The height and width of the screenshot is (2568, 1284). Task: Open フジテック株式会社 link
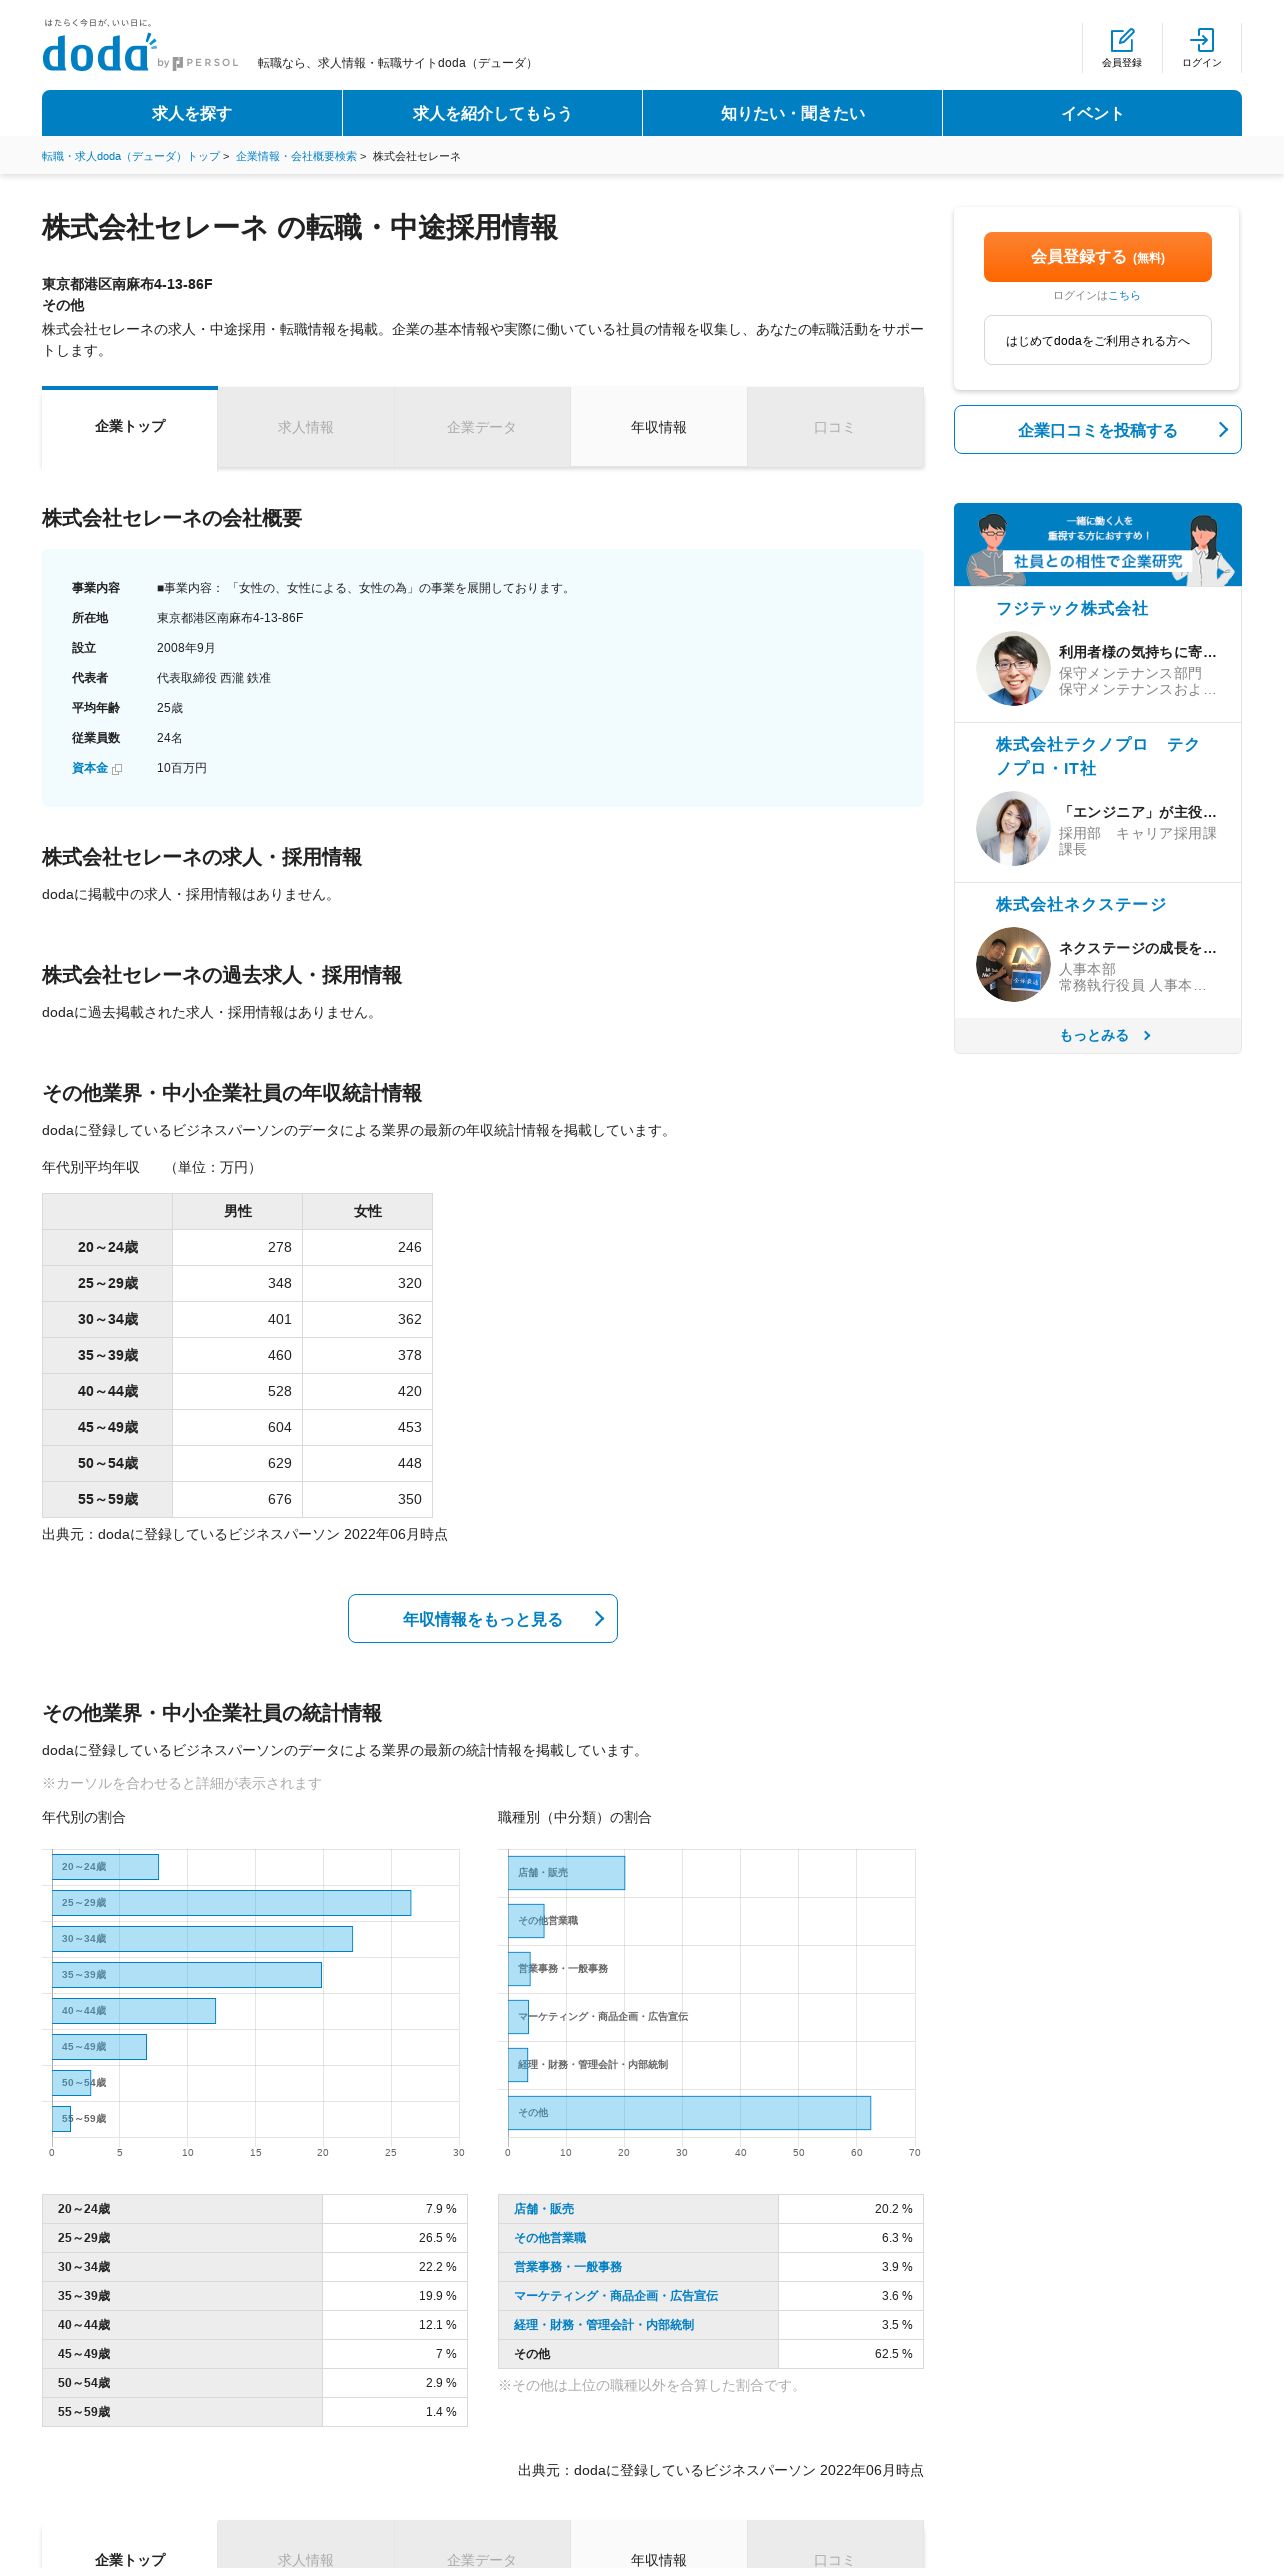(x=1071, y=608)
